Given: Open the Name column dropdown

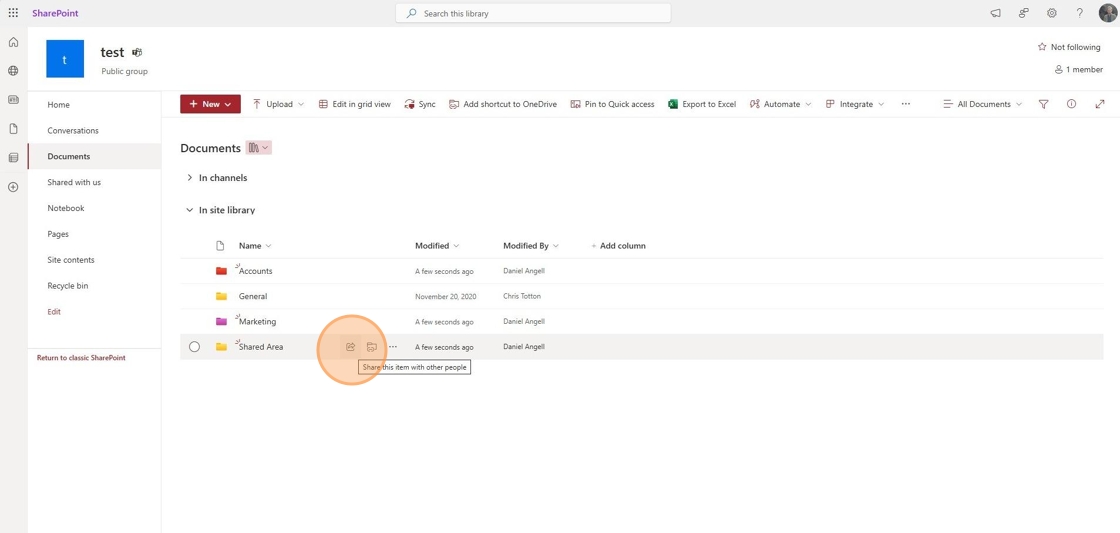Looking at the screenshot, I should click(x=255, y=246).
